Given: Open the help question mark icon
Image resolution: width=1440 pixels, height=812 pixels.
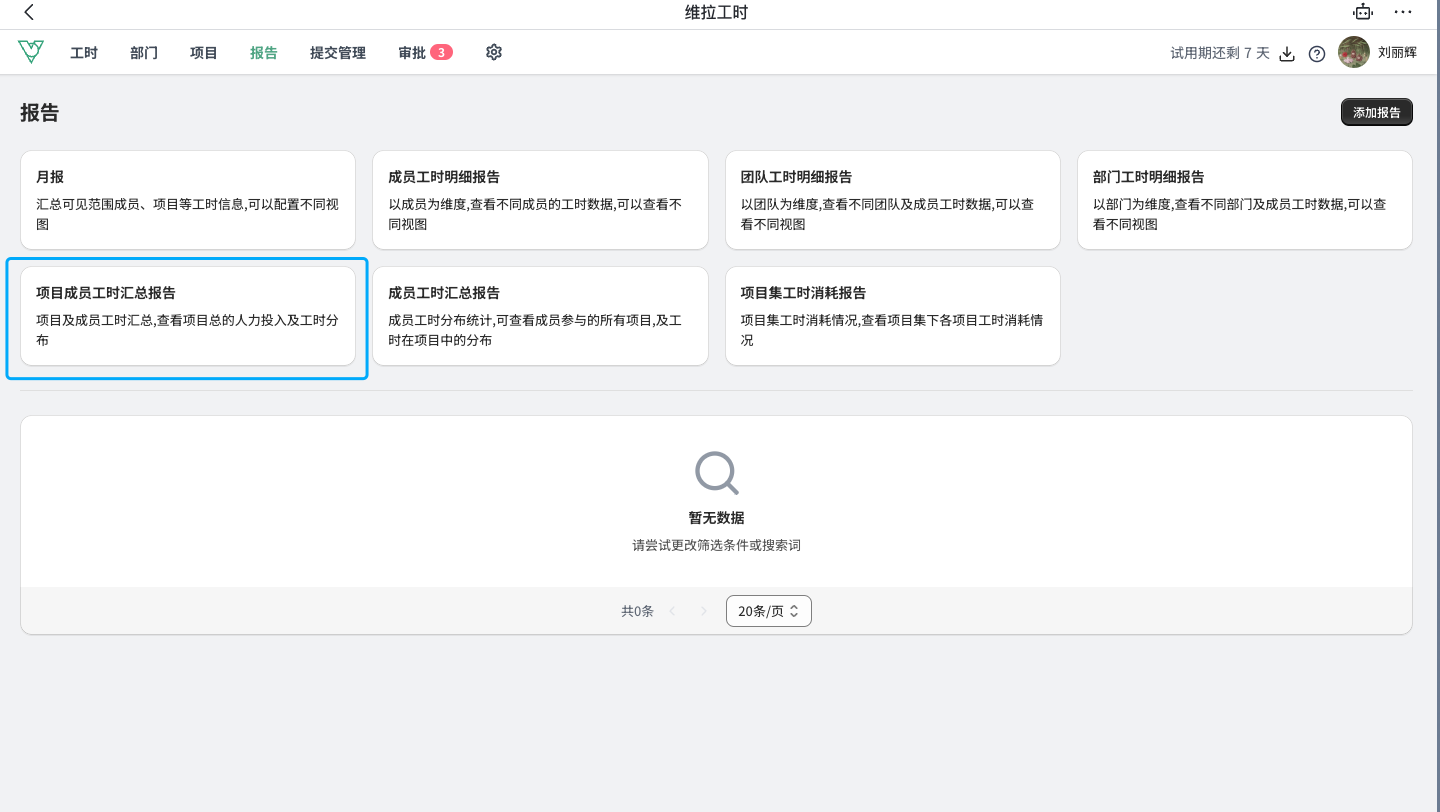Looking at the screenshot, I should tap(1317, 54).
